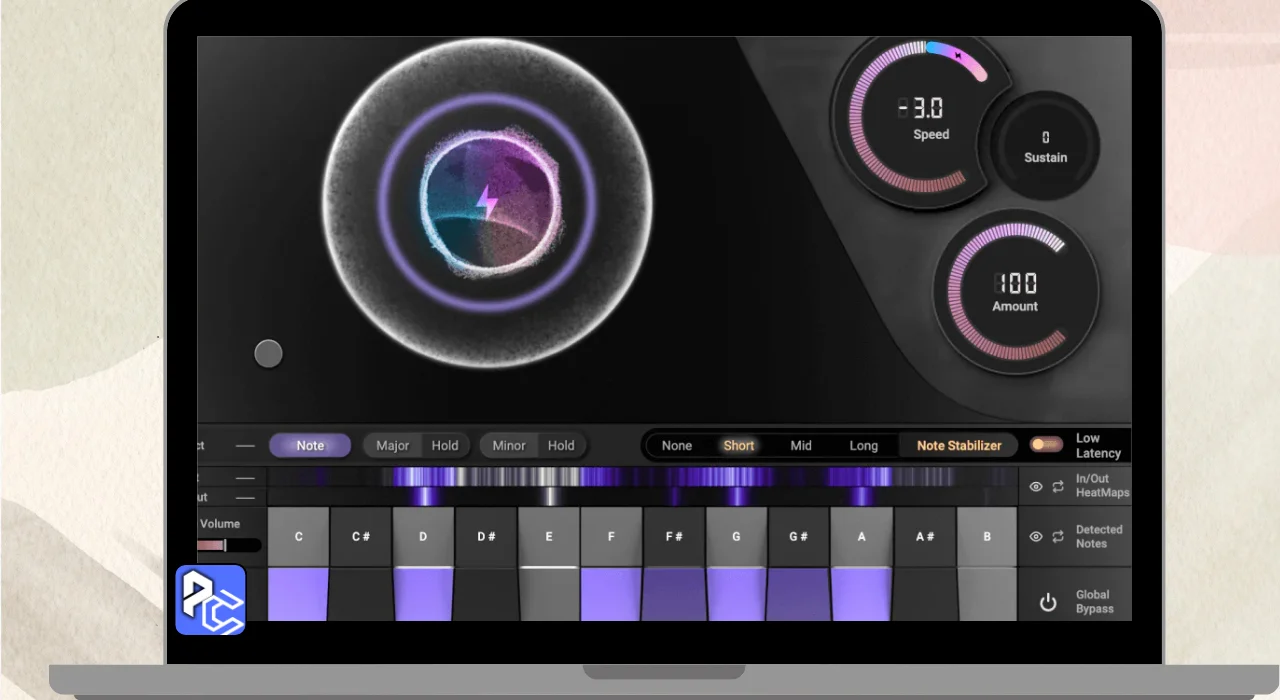Switch Note Stabilizer to Mid
The image size is (1280, 700).
tap(801, 446)
